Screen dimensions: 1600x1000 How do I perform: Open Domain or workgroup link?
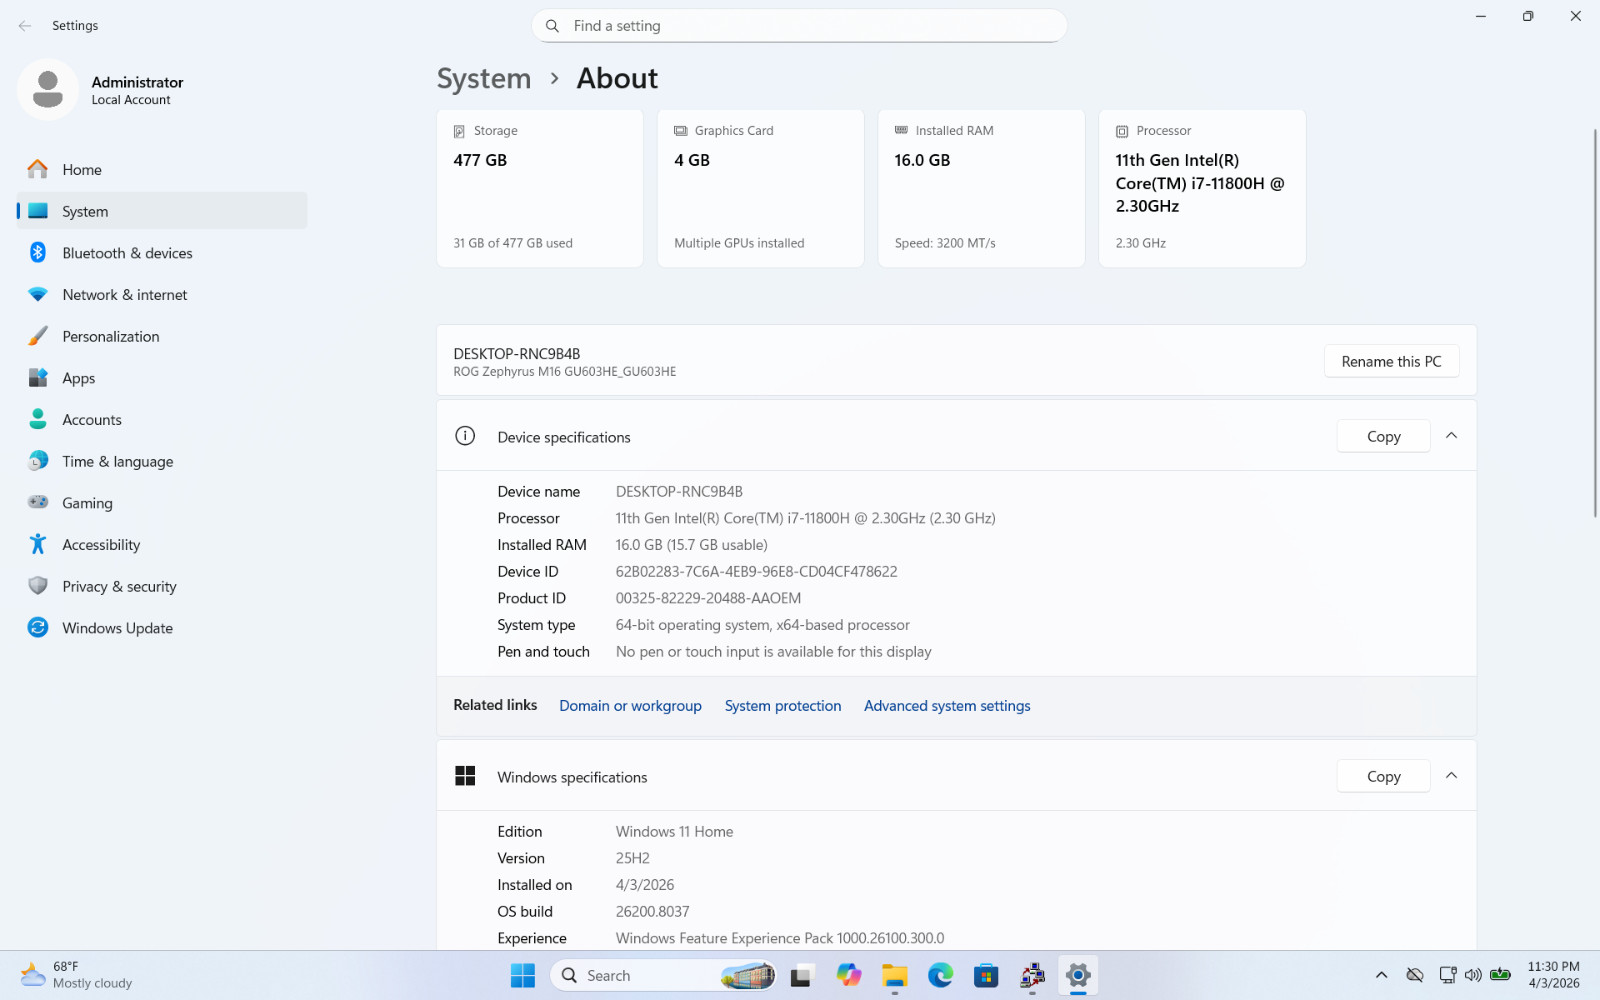(630, 706)
